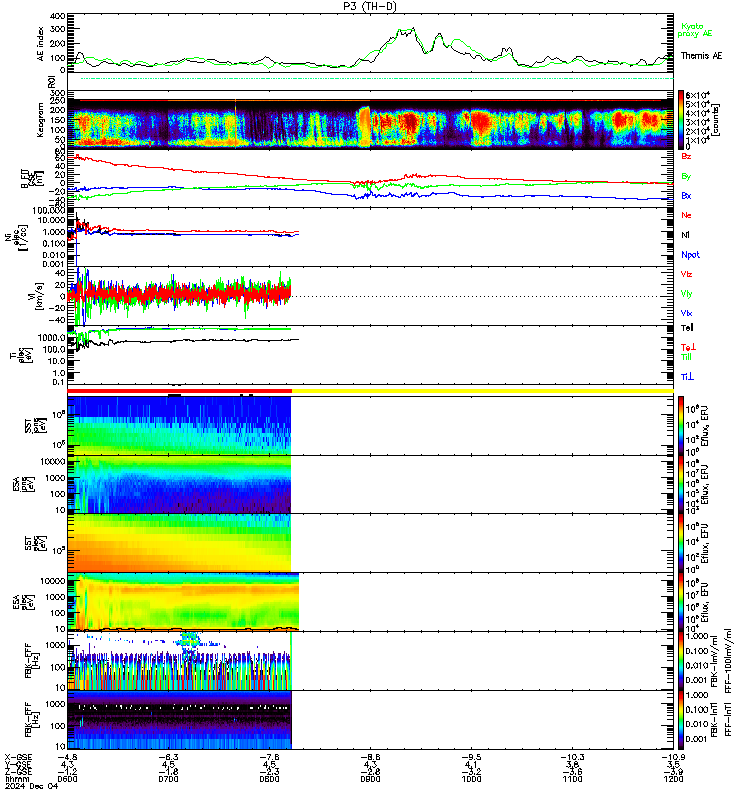Select the green 'Ti∥' legend label
The image size is (750, 800).
coord(686,357)
